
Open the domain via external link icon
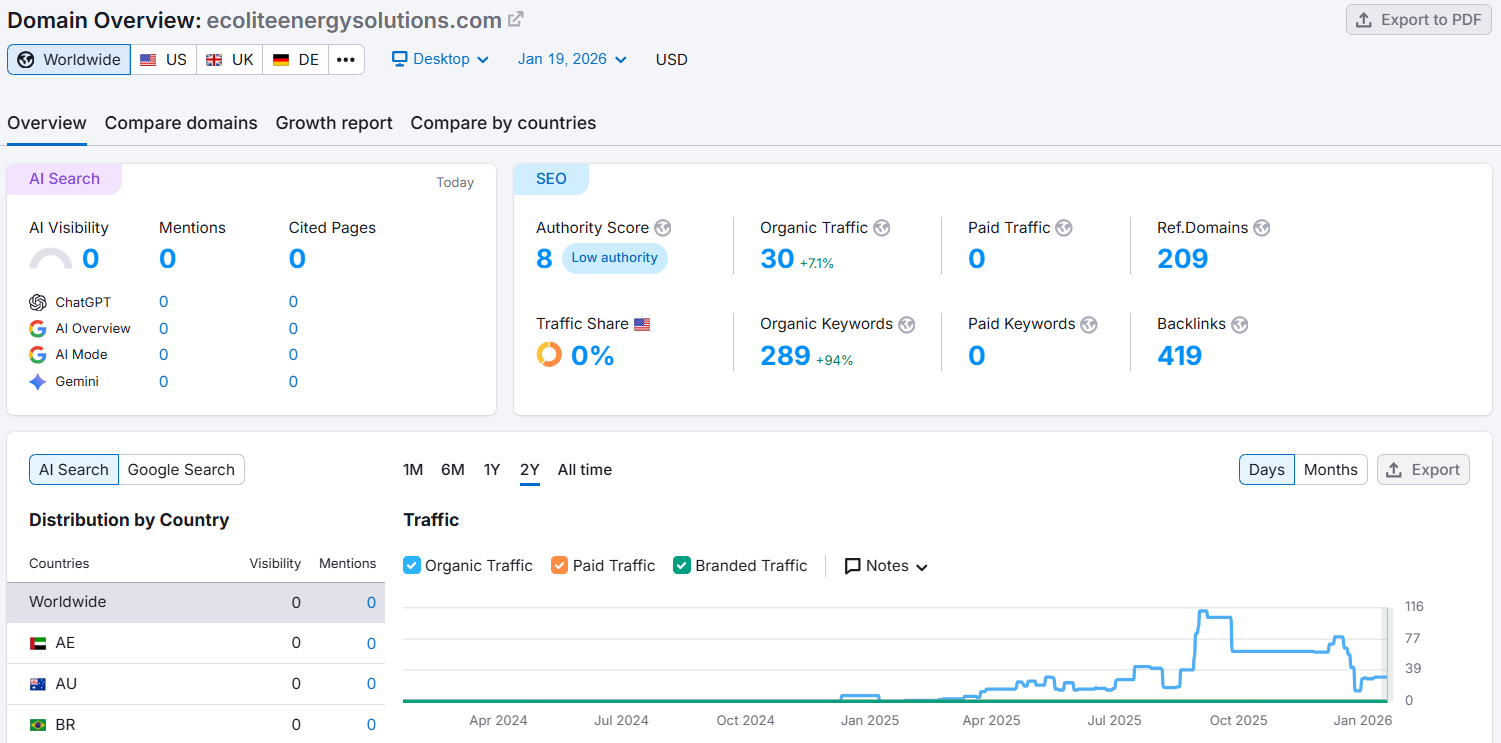click(515, 18)
